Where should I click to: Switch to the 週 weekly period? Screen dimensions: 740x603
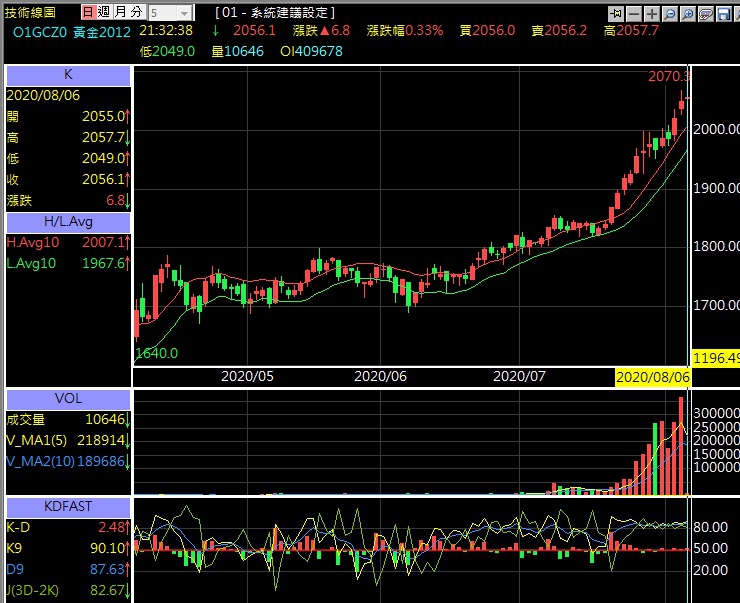click(x=104, y=12)
